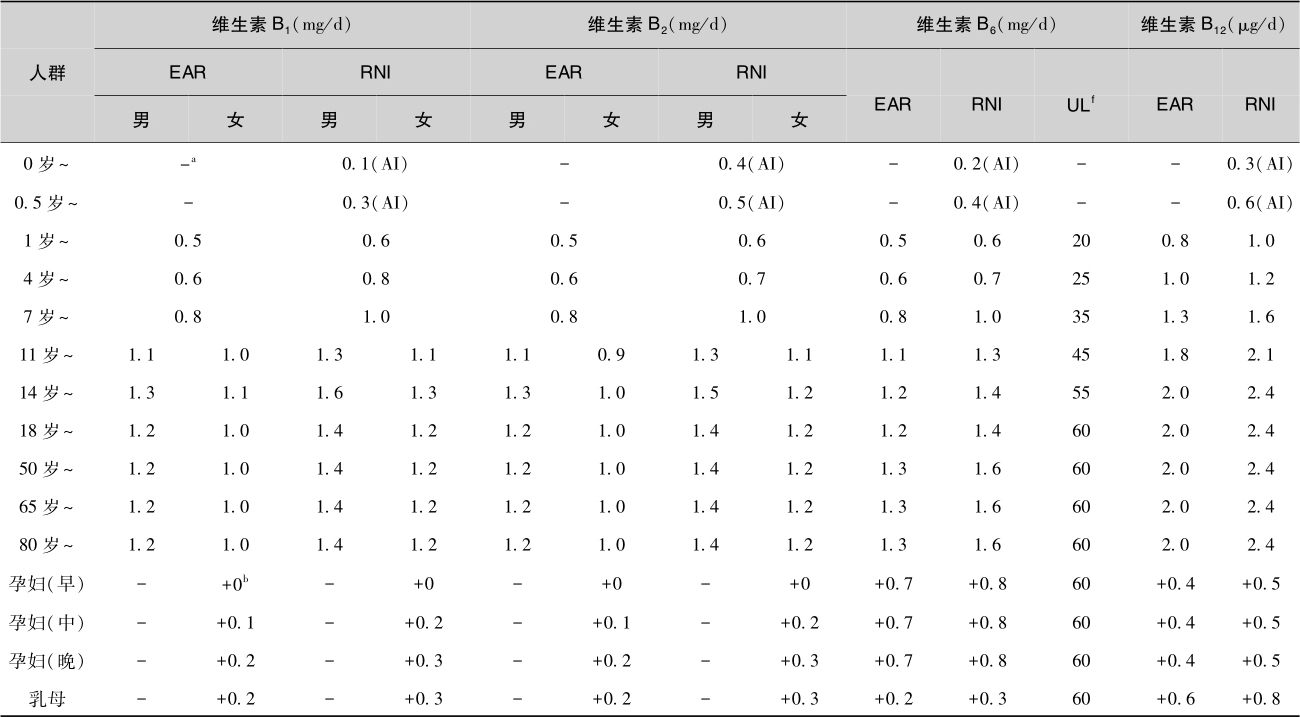This screenshot has height=717, width=1300.
Task: Click the 0.5 岁~ row label
Action: click(47, 203)
